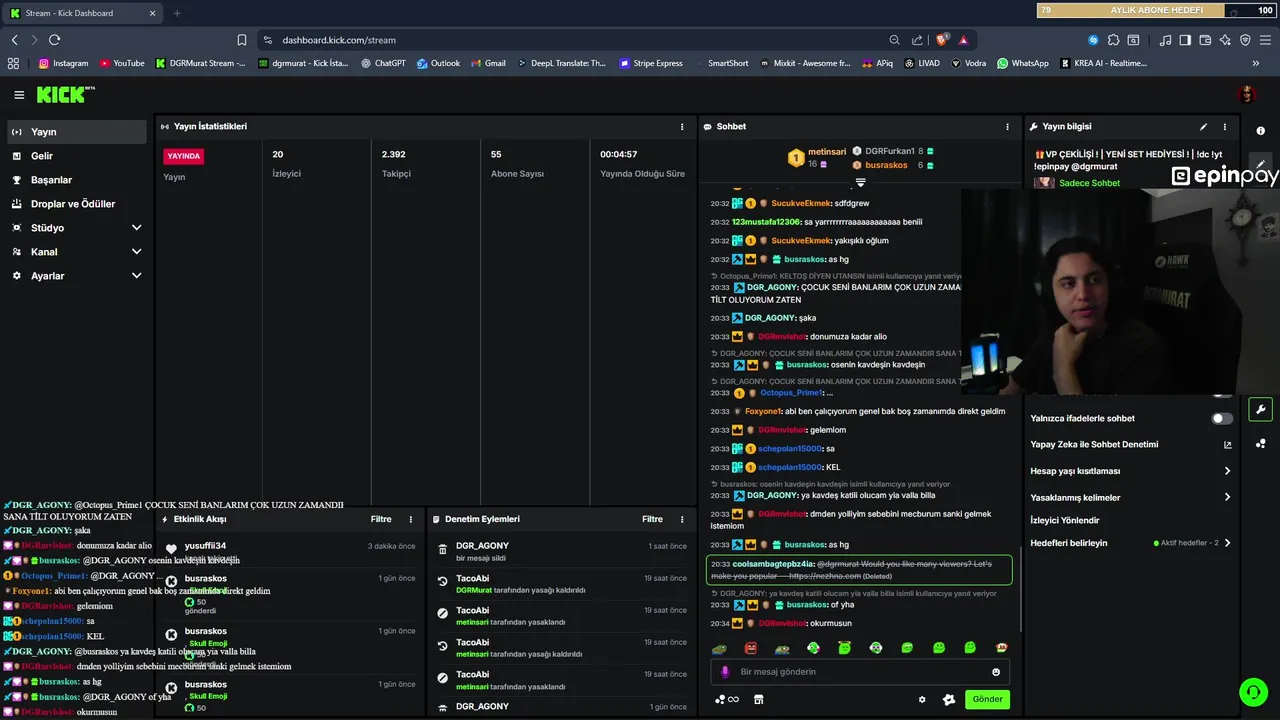The image size is (1280, 720).
Task: Open the green support chat bubble
Action: point(1253,692)
